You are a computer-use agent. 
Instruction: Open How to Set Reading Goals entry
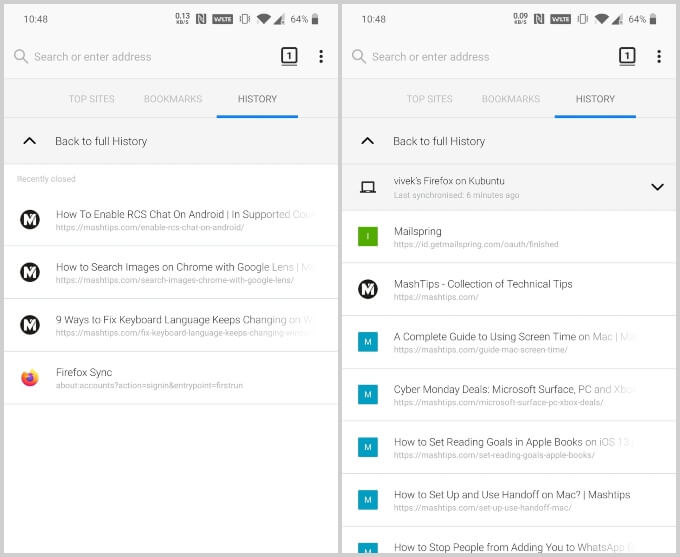click(x=509, y=447)
